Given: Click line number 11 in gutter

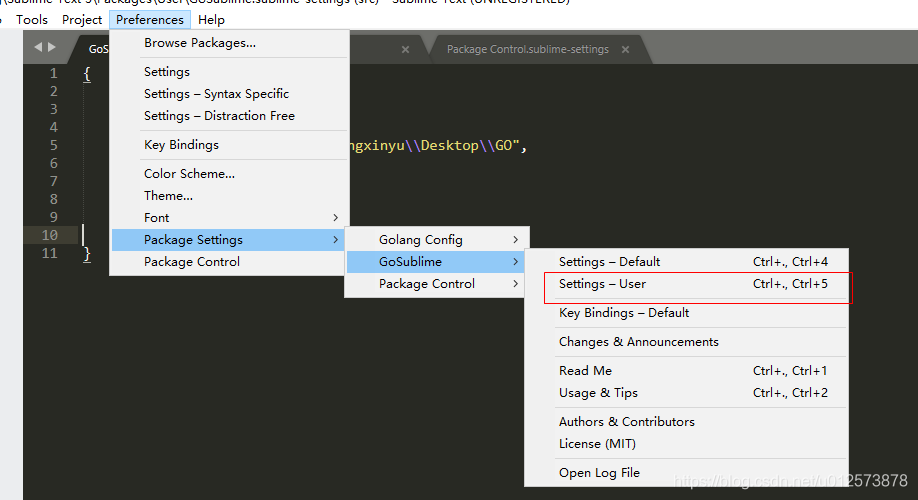Looking at the screenshot, I should 50,253.
